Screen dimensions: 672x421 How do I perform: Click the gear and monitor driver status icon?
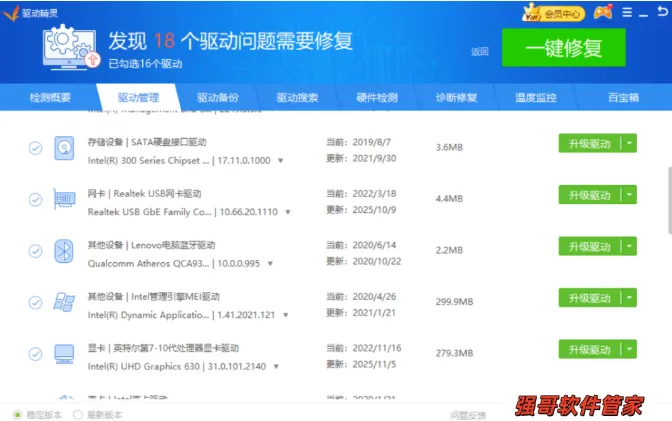[71, 47]
